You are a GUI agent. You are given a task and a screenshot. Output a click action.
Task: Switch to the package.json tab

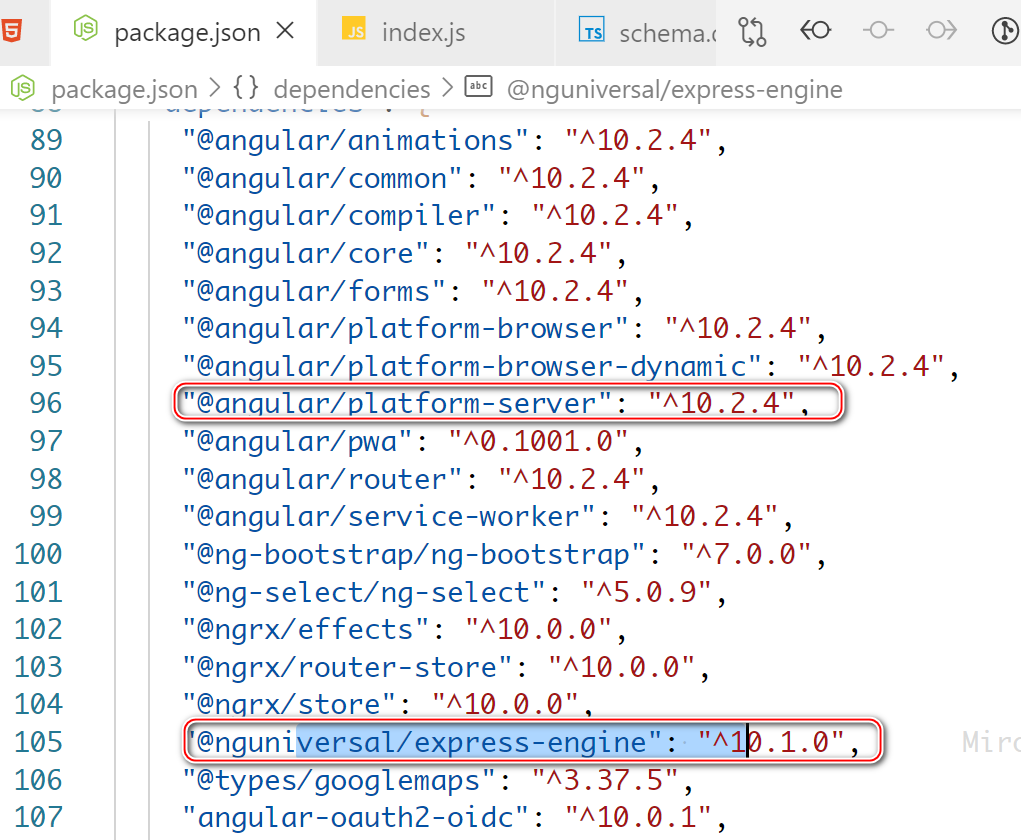tap(184, 33)
